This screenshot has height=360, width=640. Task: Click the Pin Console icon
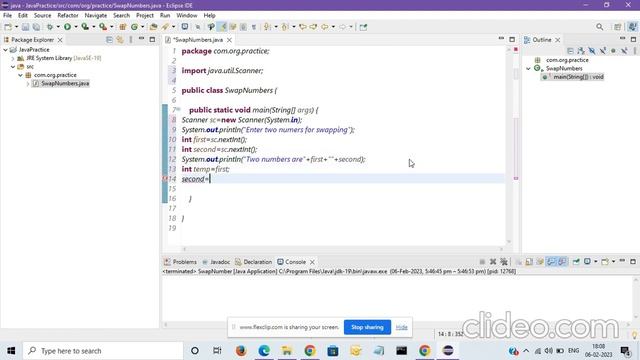pos(576,262)
